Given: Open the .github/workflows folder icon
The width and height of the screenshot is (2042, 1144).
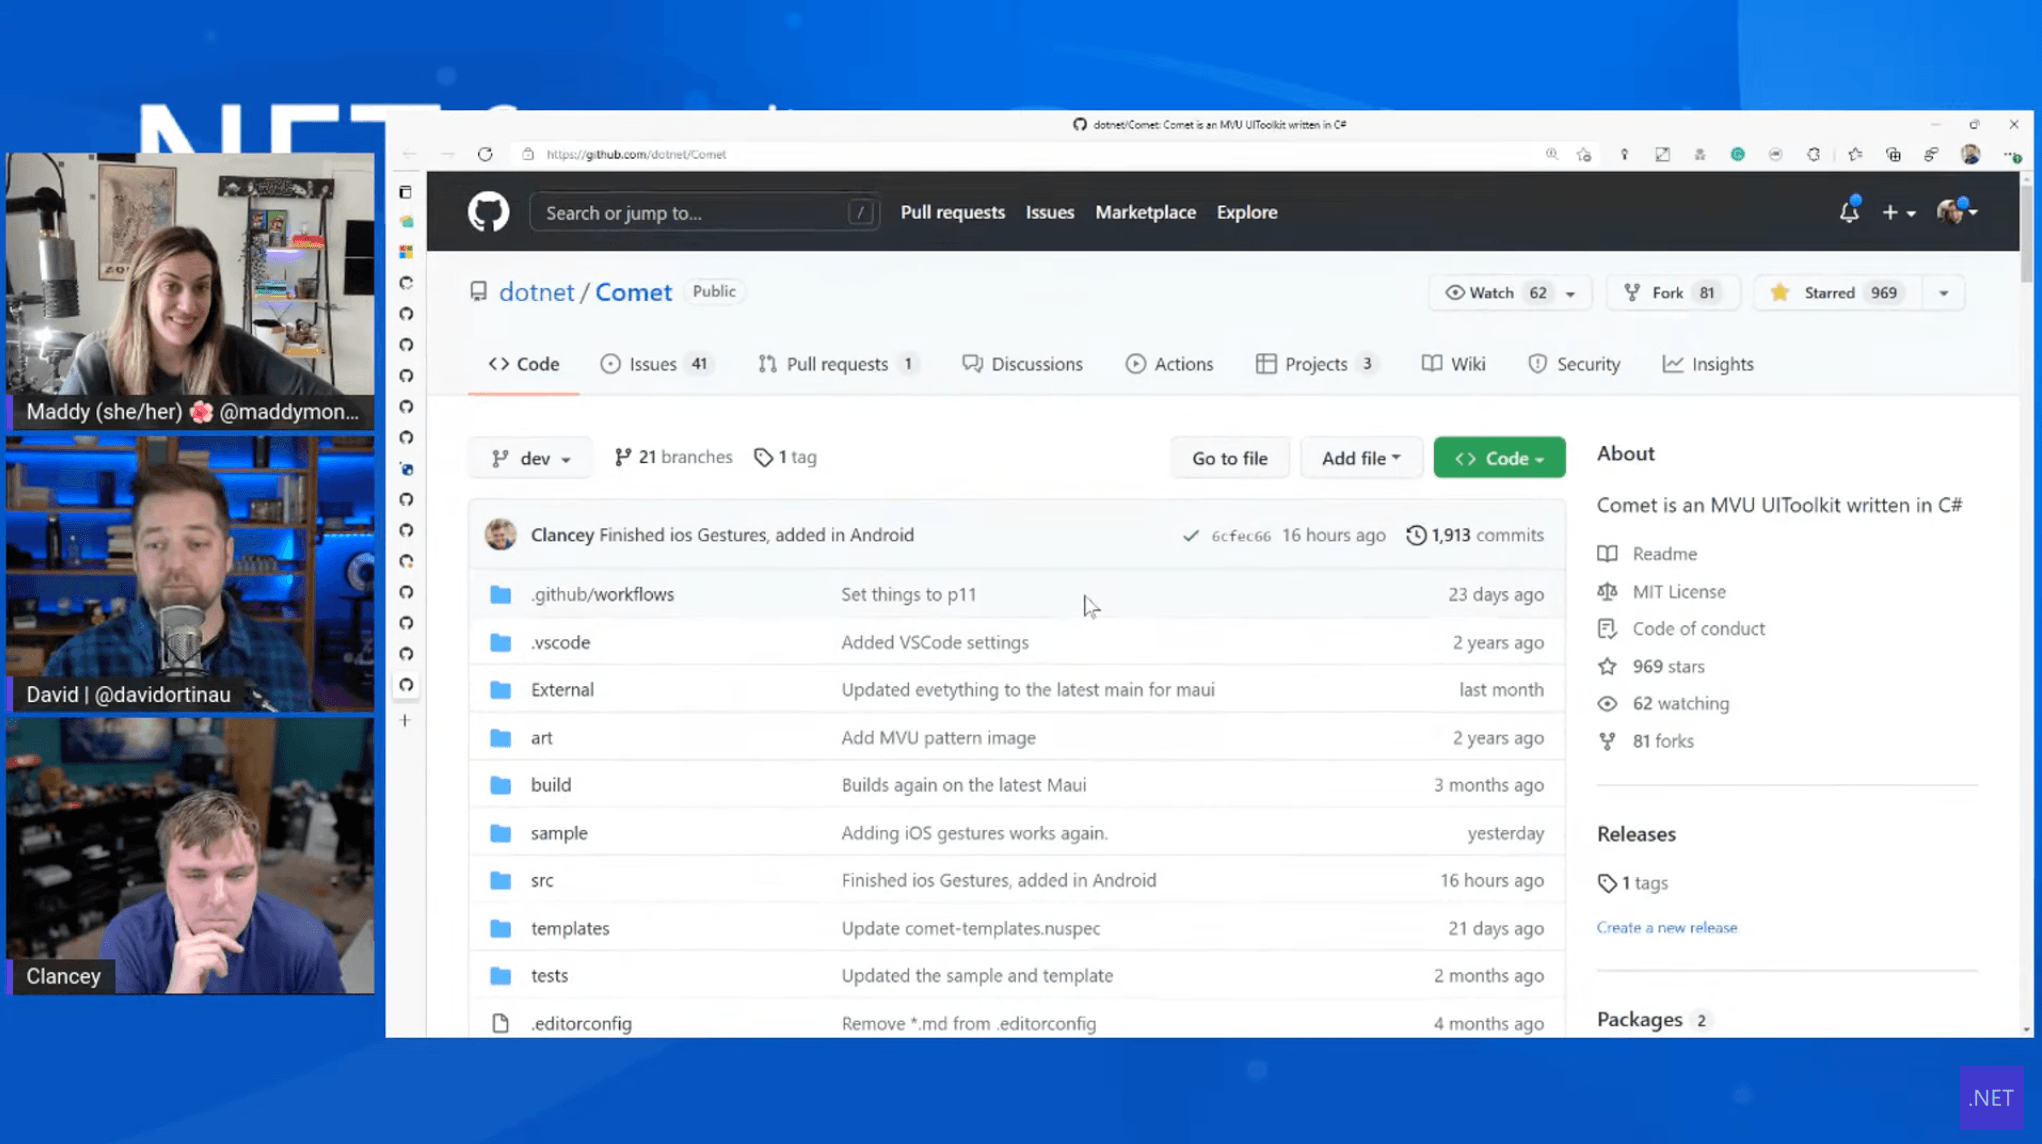Looking at the screenshot, I should (x=501, y=594).
